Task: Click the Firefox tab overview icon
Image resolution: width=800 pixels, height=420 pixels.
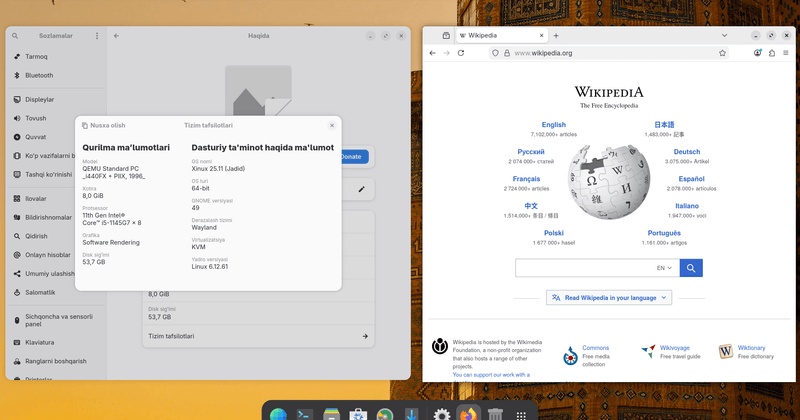Action: (x=446, y=36)
